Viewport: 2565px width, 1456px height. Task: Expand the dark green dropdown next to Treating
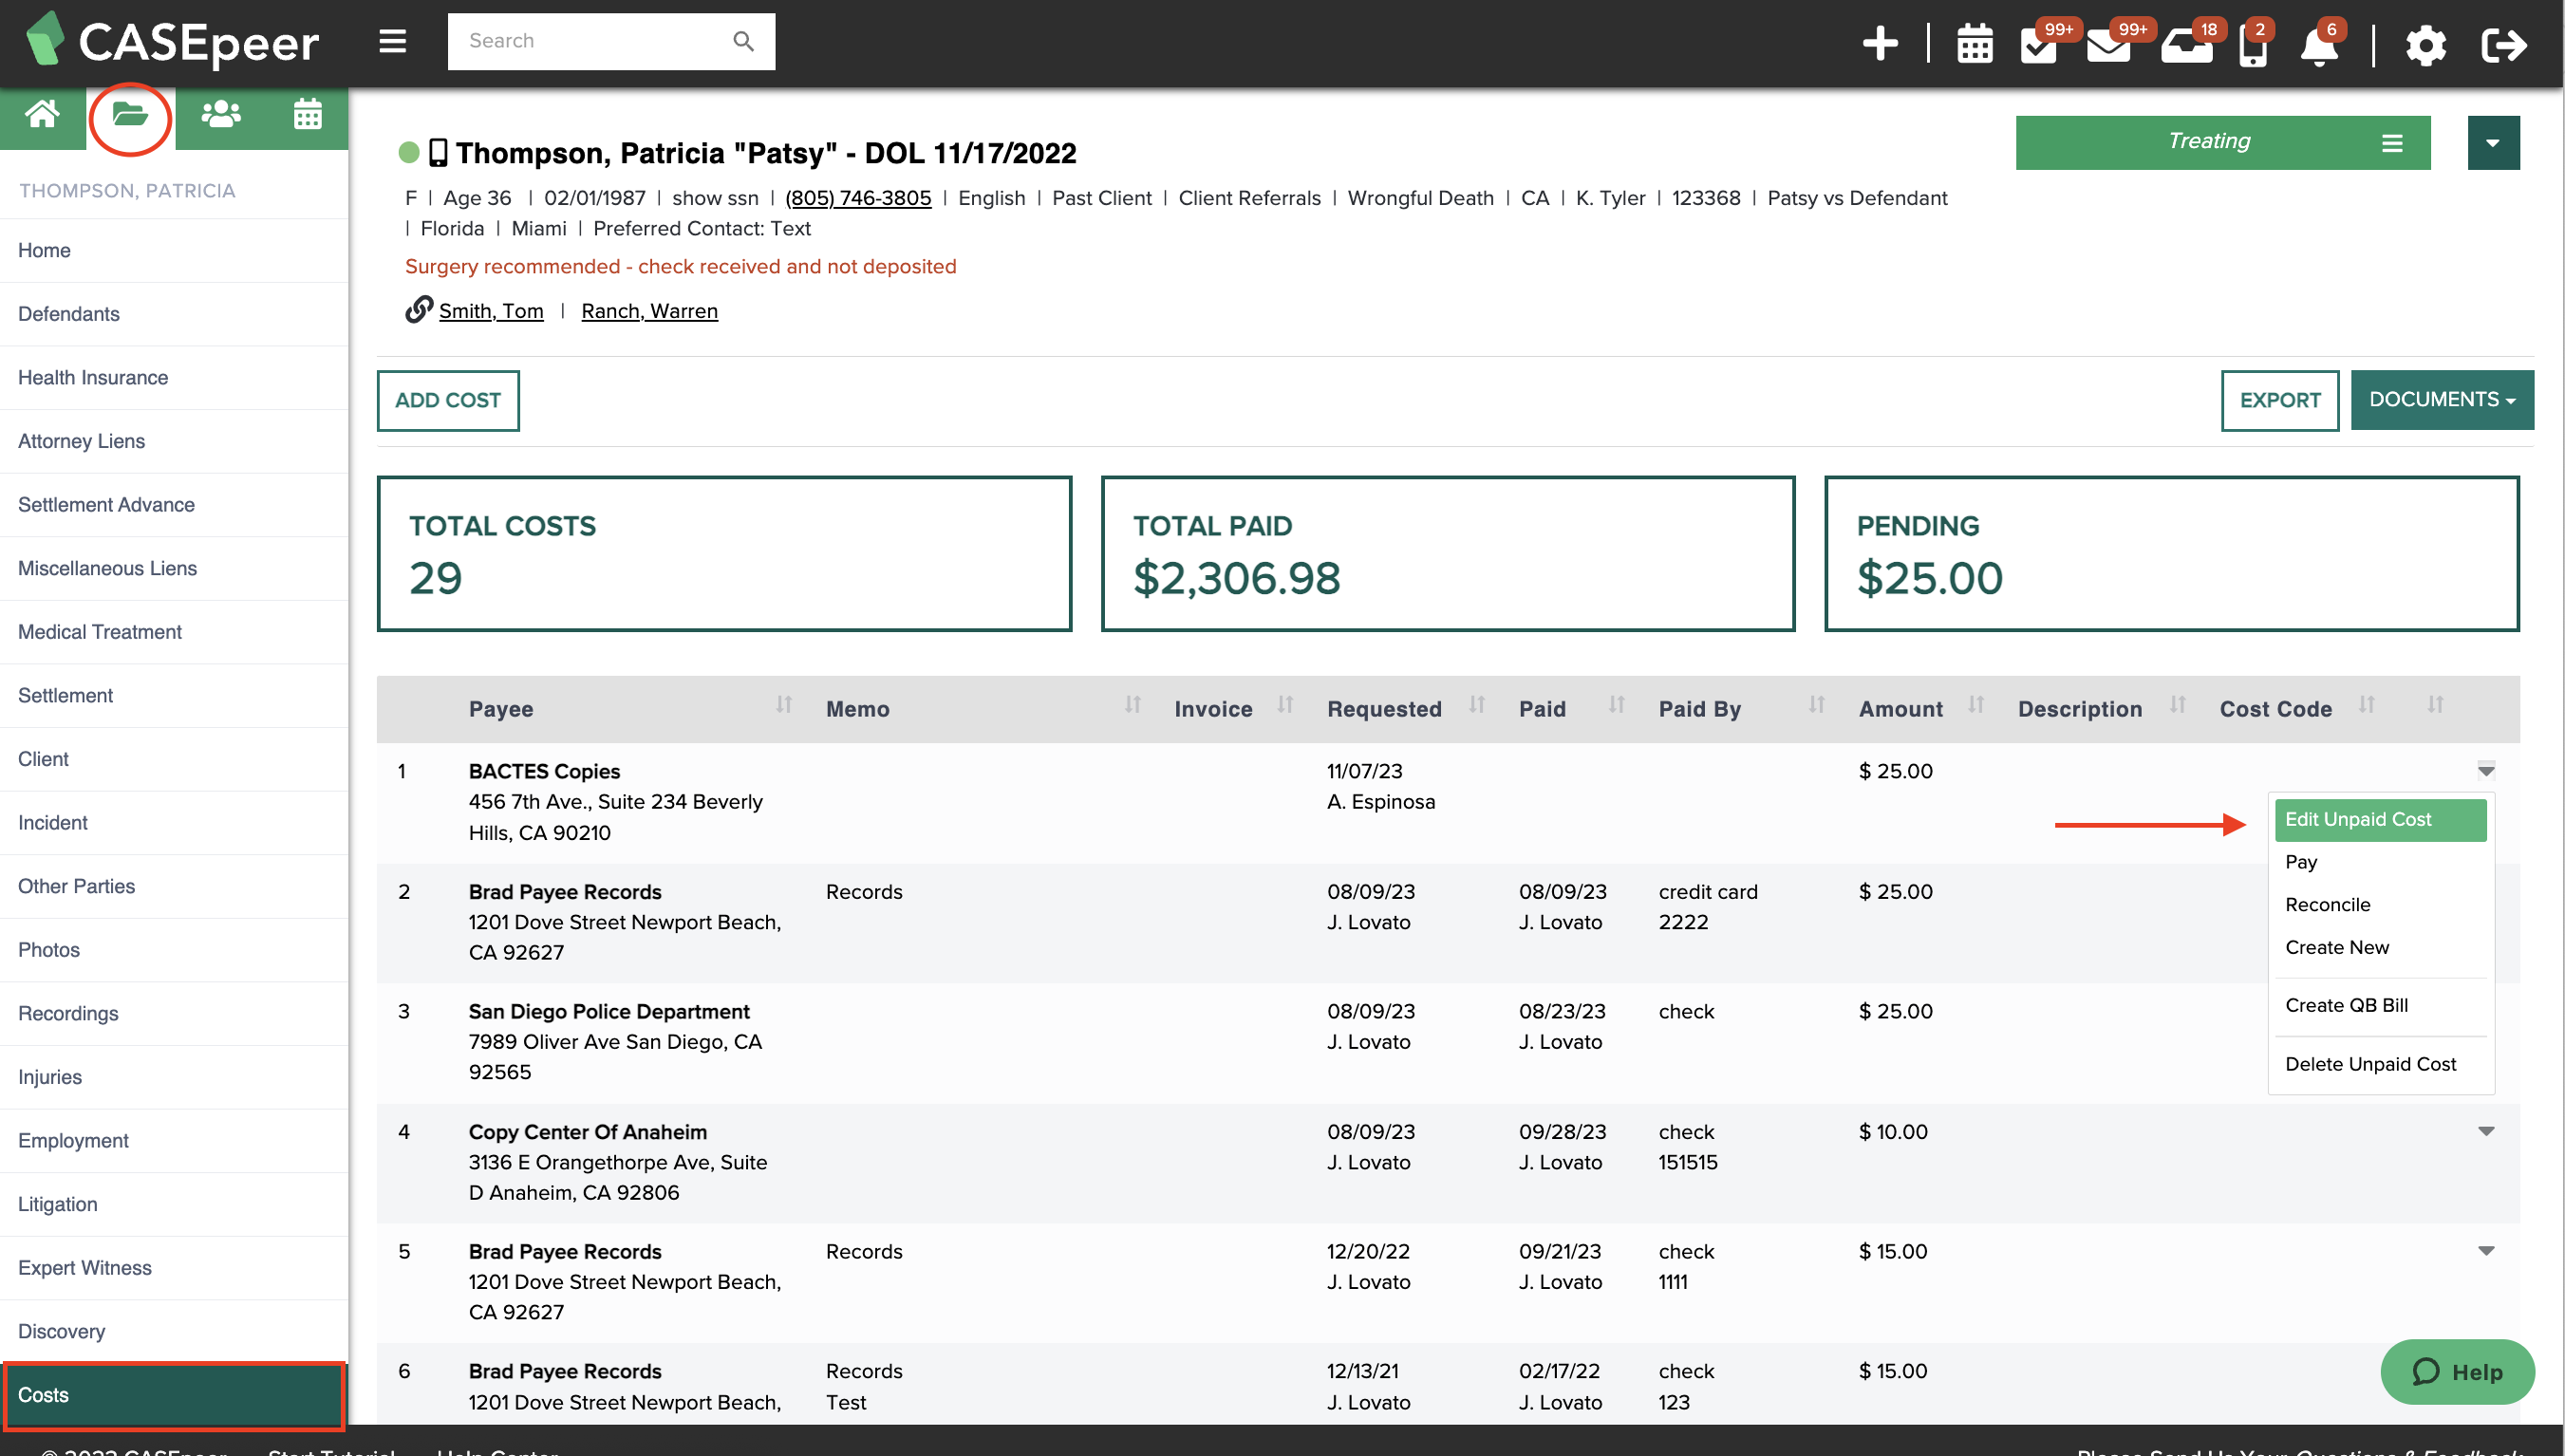(2493, 143)
